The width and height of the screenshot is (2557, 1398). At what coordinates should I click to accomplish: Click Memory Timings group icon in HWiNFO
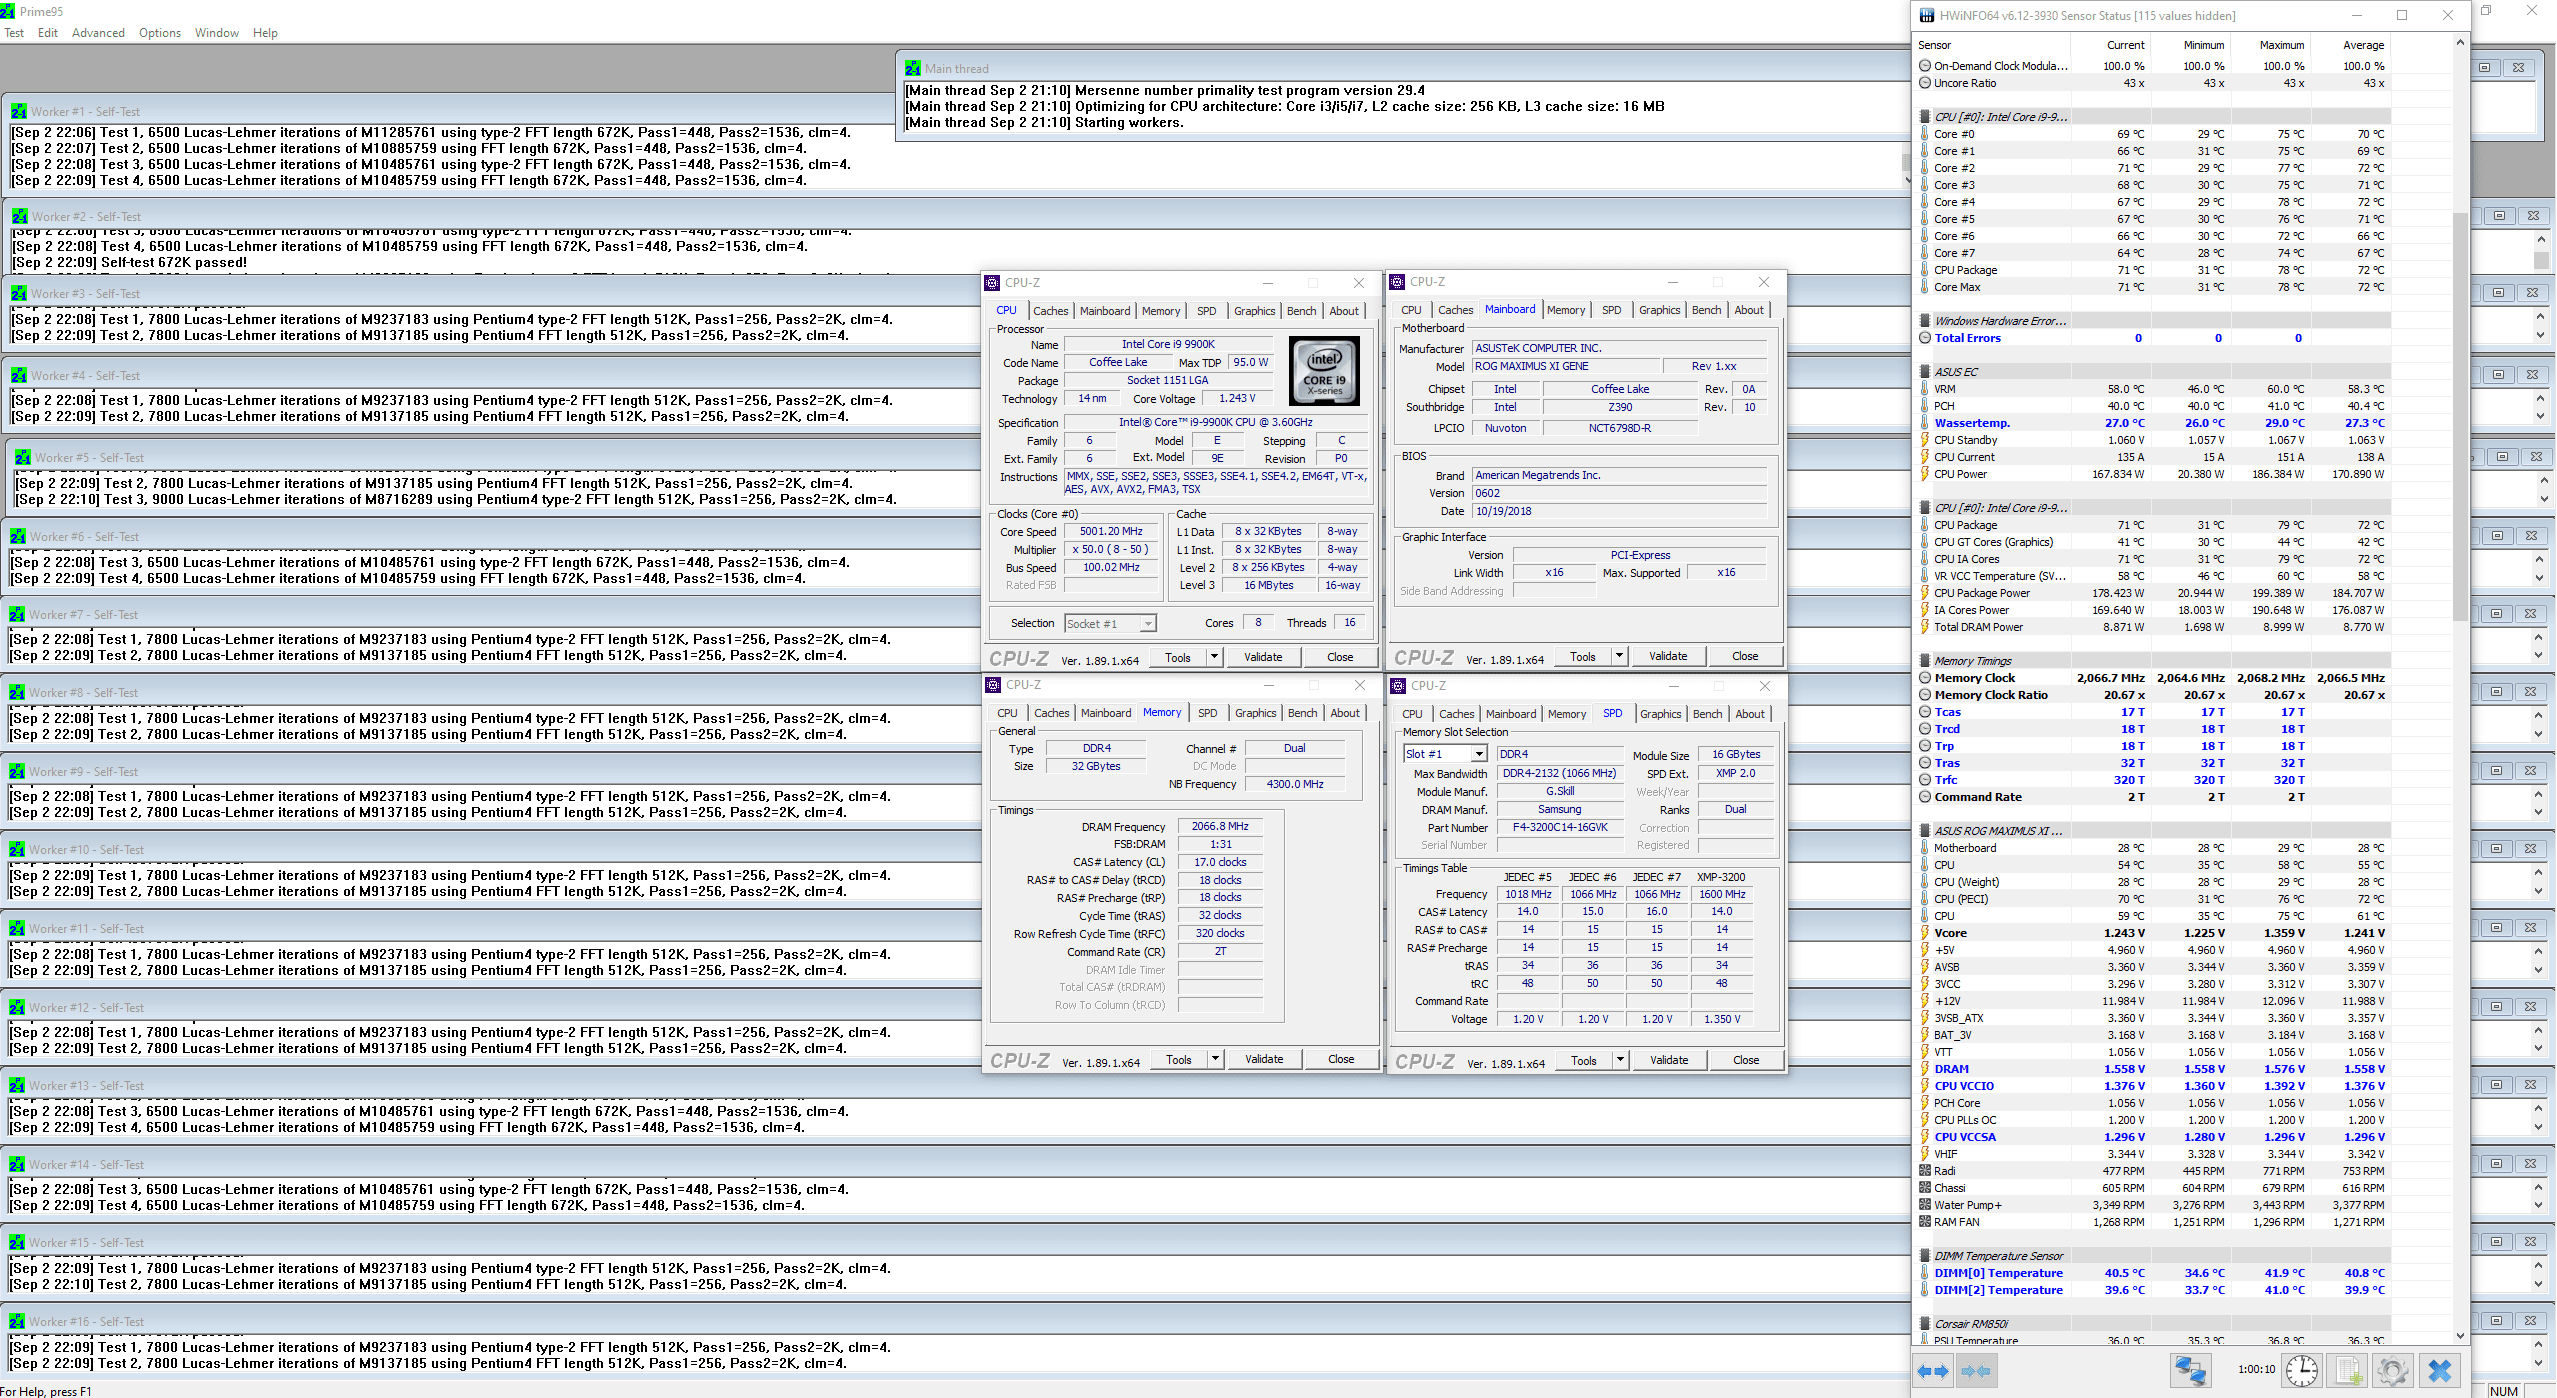1925,661
